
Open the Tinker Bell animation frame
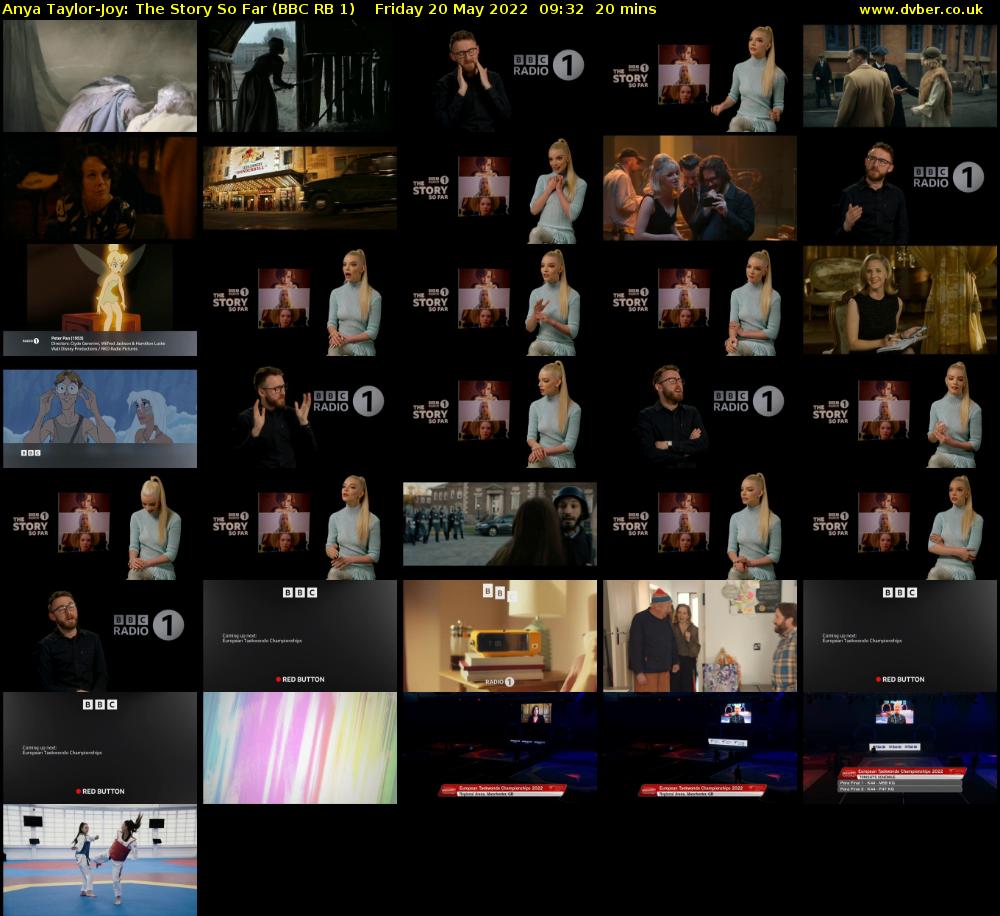(x=100, y=300)
